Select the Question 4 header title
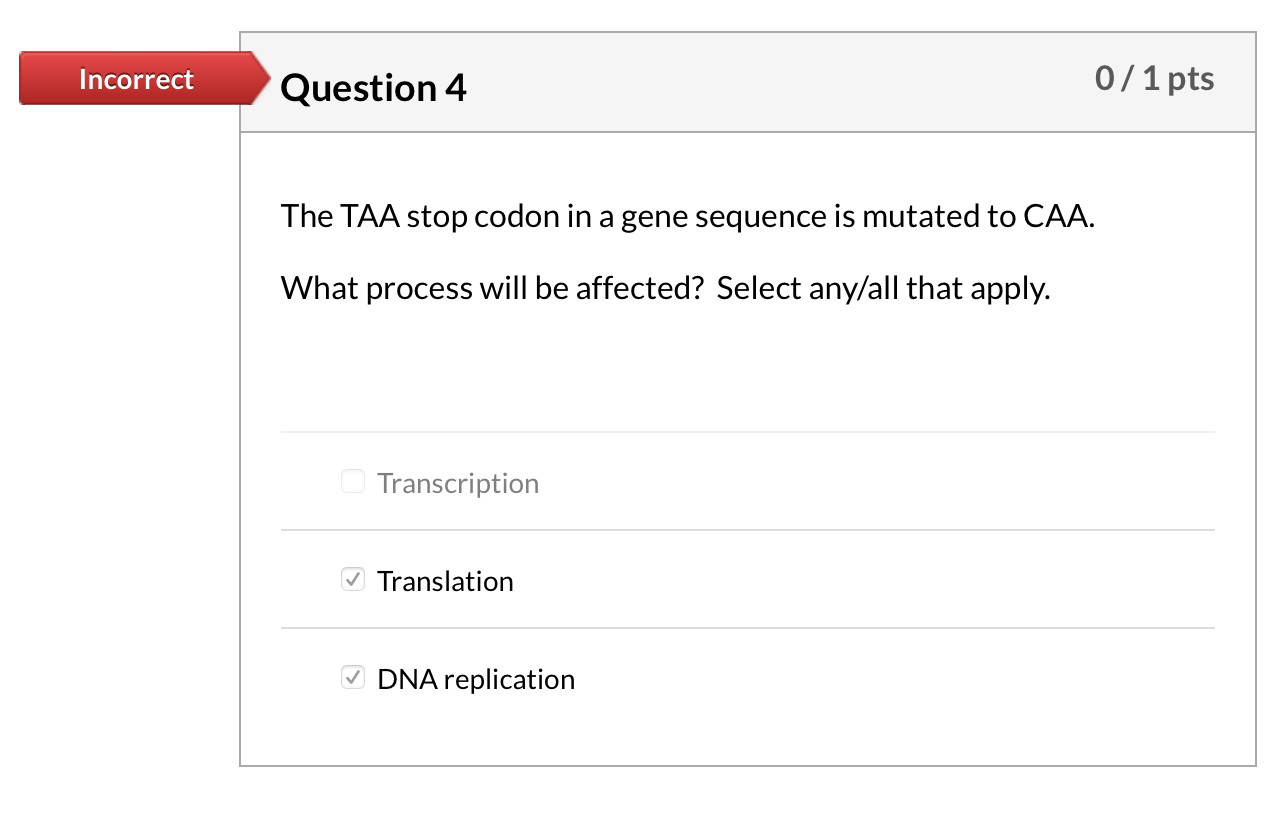 373,88
